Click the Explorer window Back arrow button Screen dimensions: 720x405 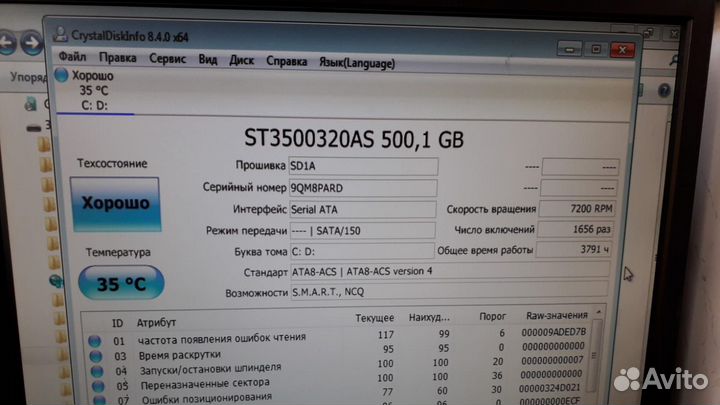(x=8, y=43)
